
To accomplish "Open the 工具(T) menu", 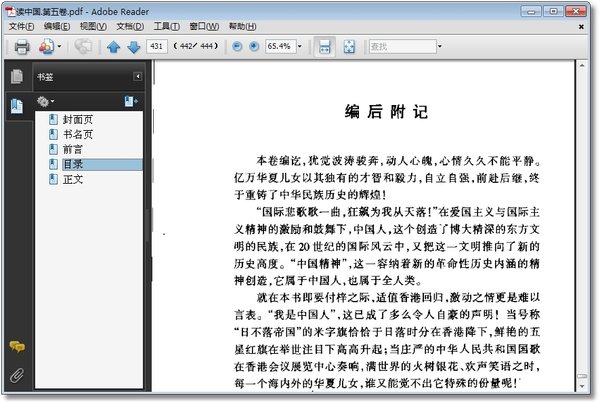I will (166, 26).
